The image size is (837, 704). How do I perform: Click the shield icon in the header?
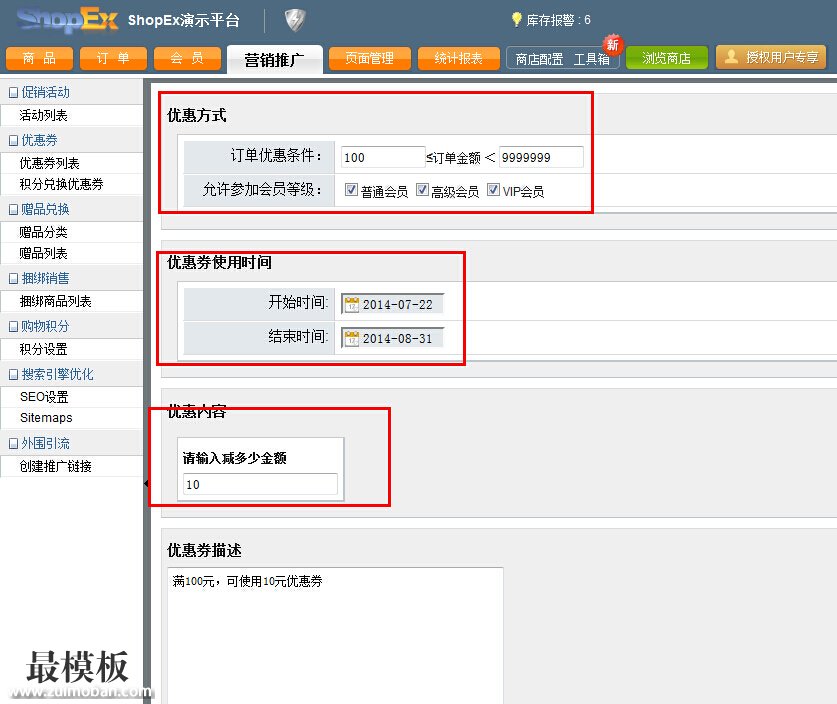pyautogui.click(x=294, y=20)
